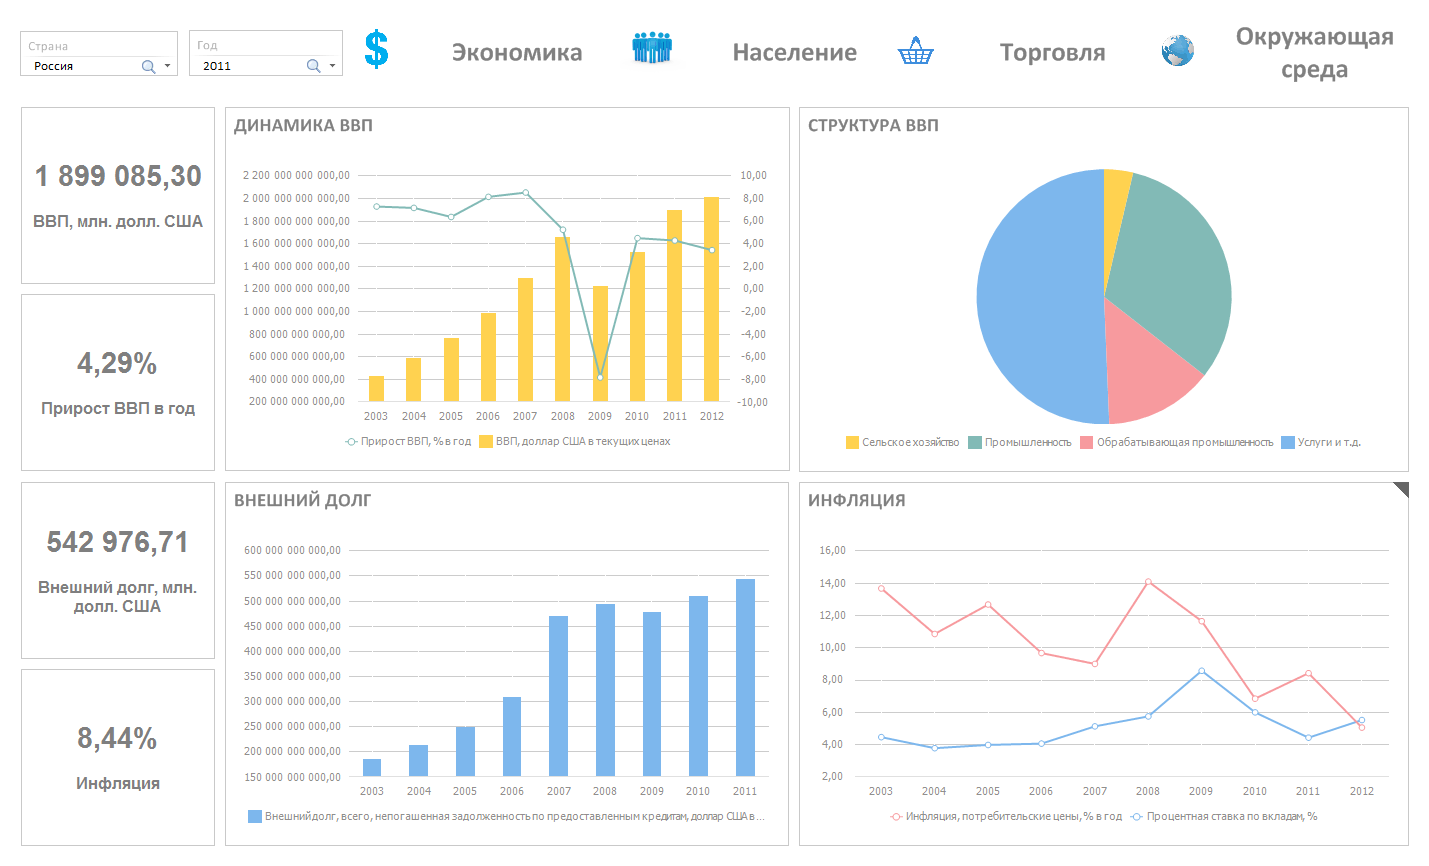Click the dark corner marker on ИНФЛЯЦИЯ panel
Screen dimensions: 1429x866
point(1401,489)
